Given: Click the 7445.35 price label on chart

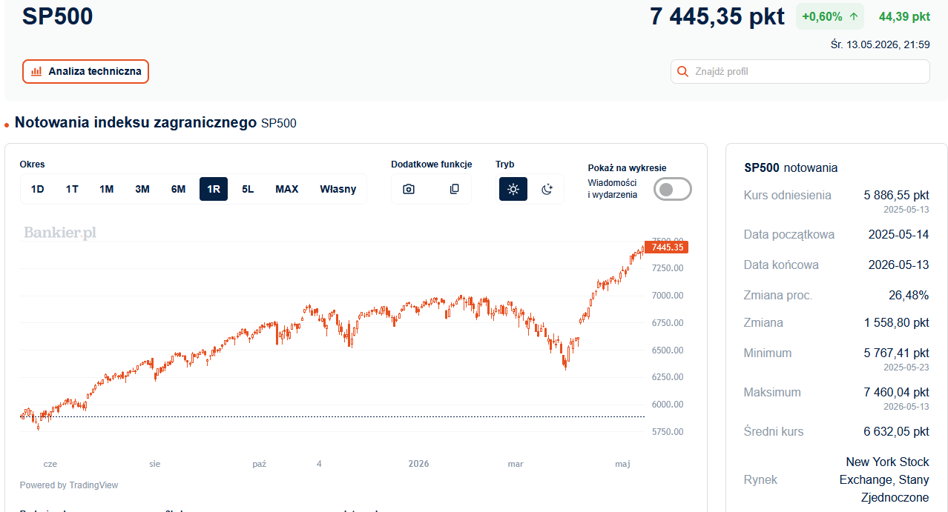Looking at the screenshot, I should tap(667, 247).
